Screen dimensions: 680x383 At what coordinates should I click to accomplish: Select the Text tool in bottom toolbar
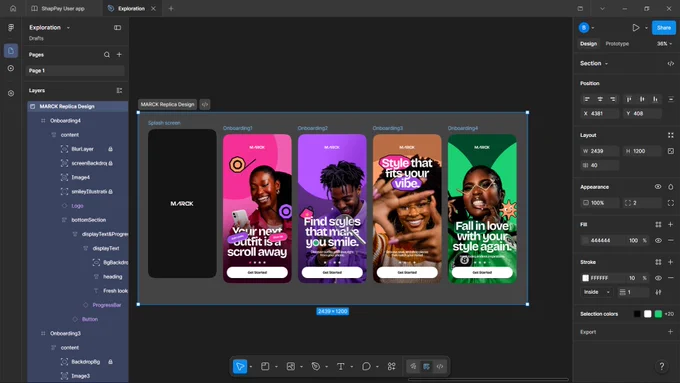click(x=341, y=367)
